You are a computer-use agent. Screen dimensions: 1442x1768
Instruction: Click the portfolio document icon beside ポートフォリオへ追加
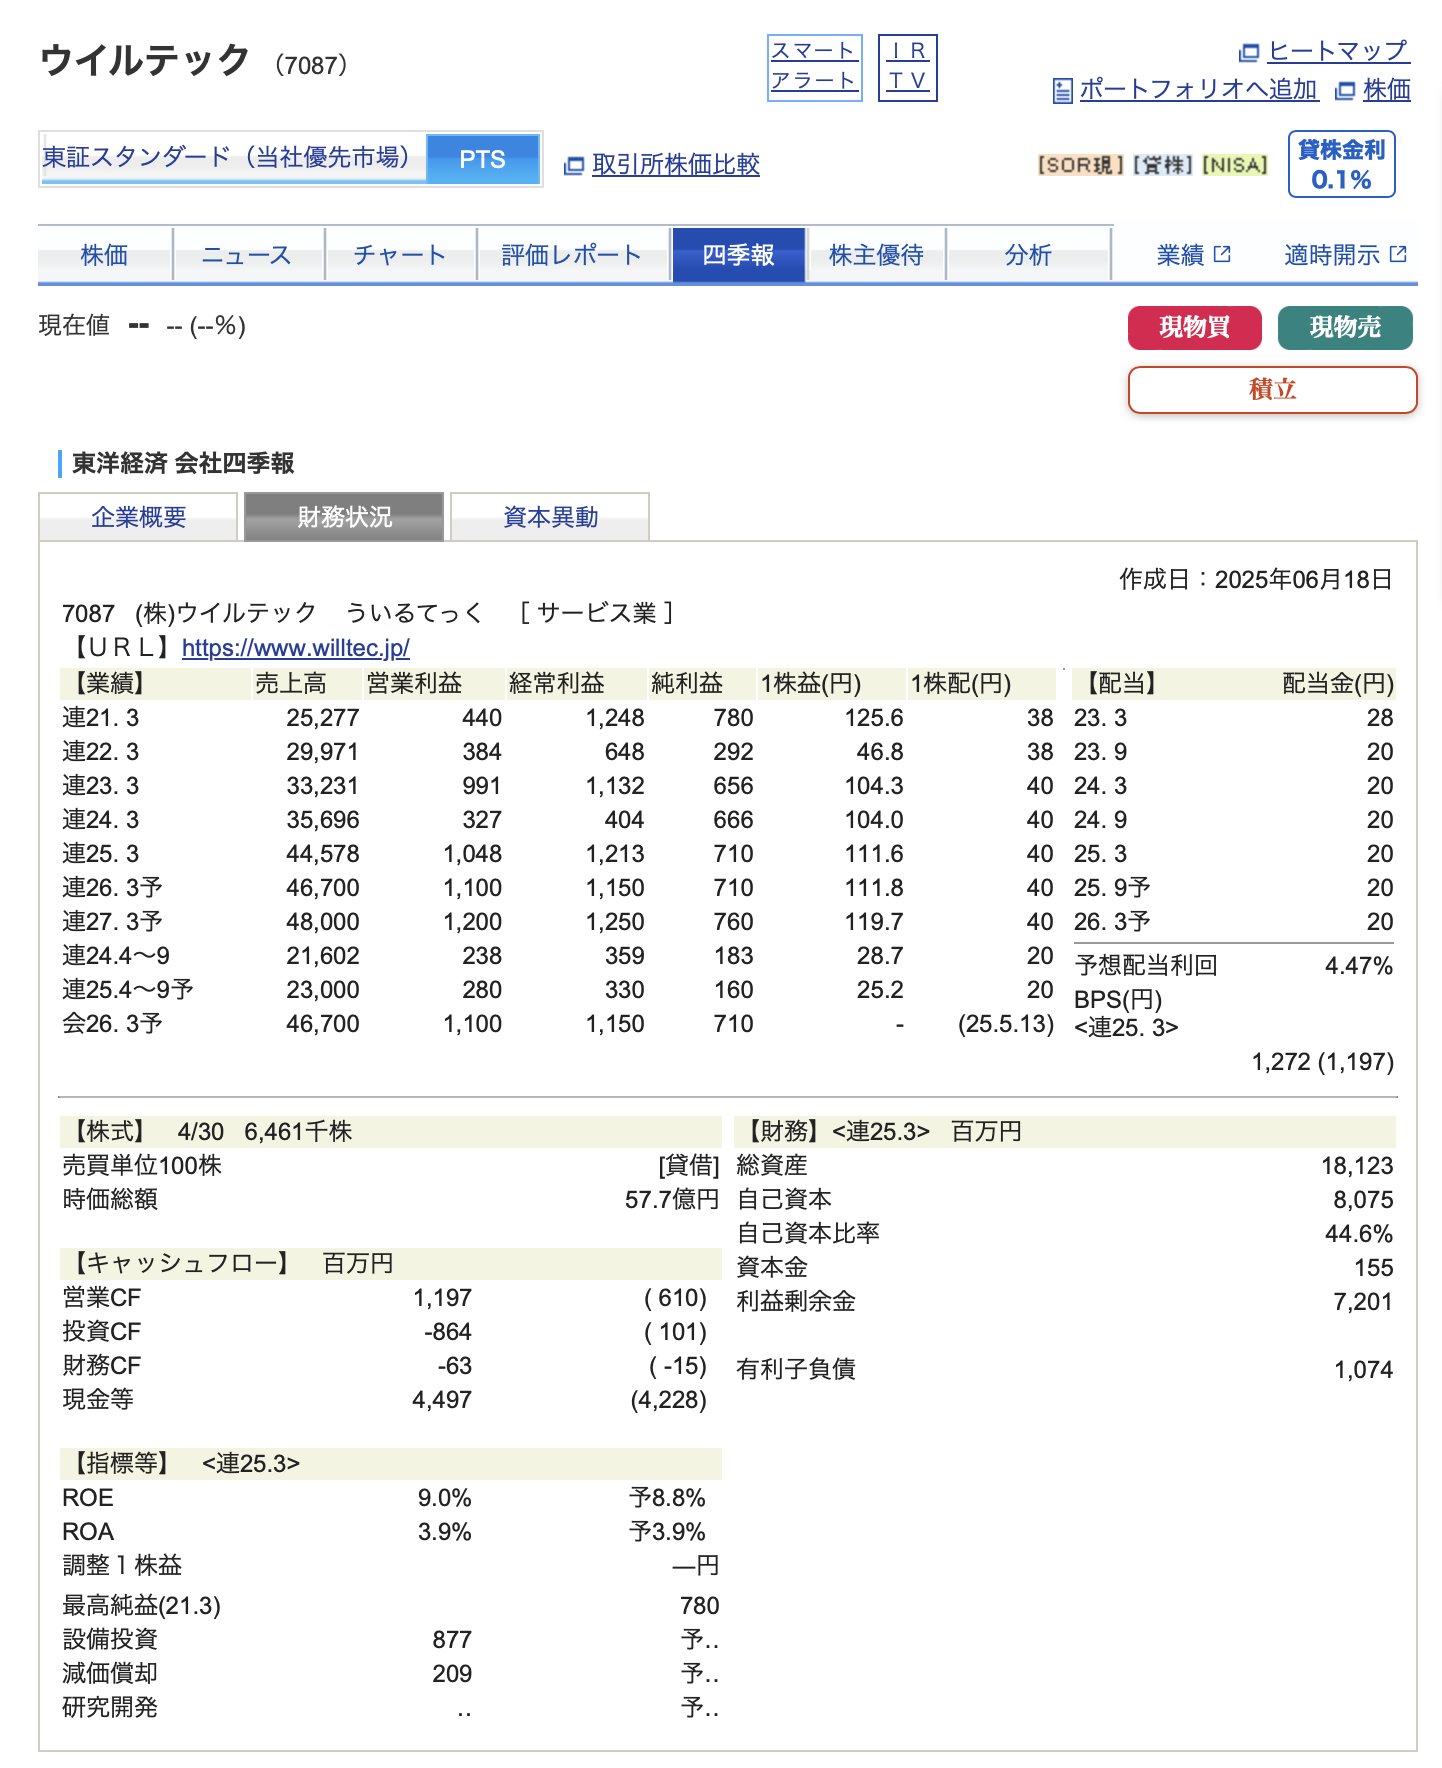click(1062, 91)
